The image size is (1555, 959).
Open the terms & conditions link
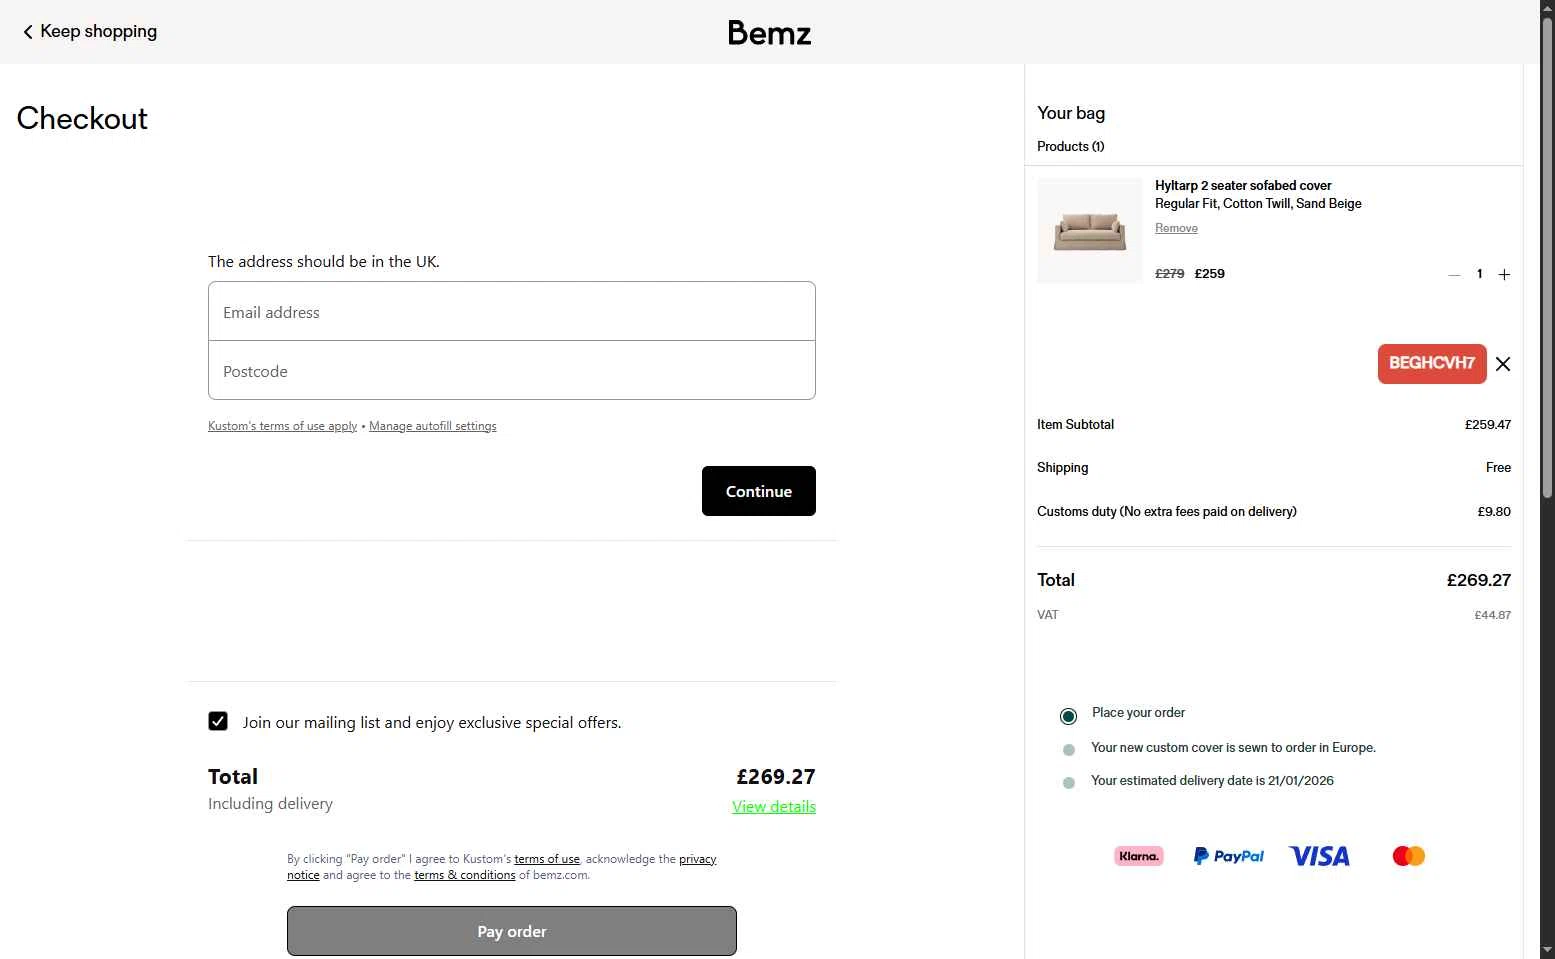click(465, 875)
